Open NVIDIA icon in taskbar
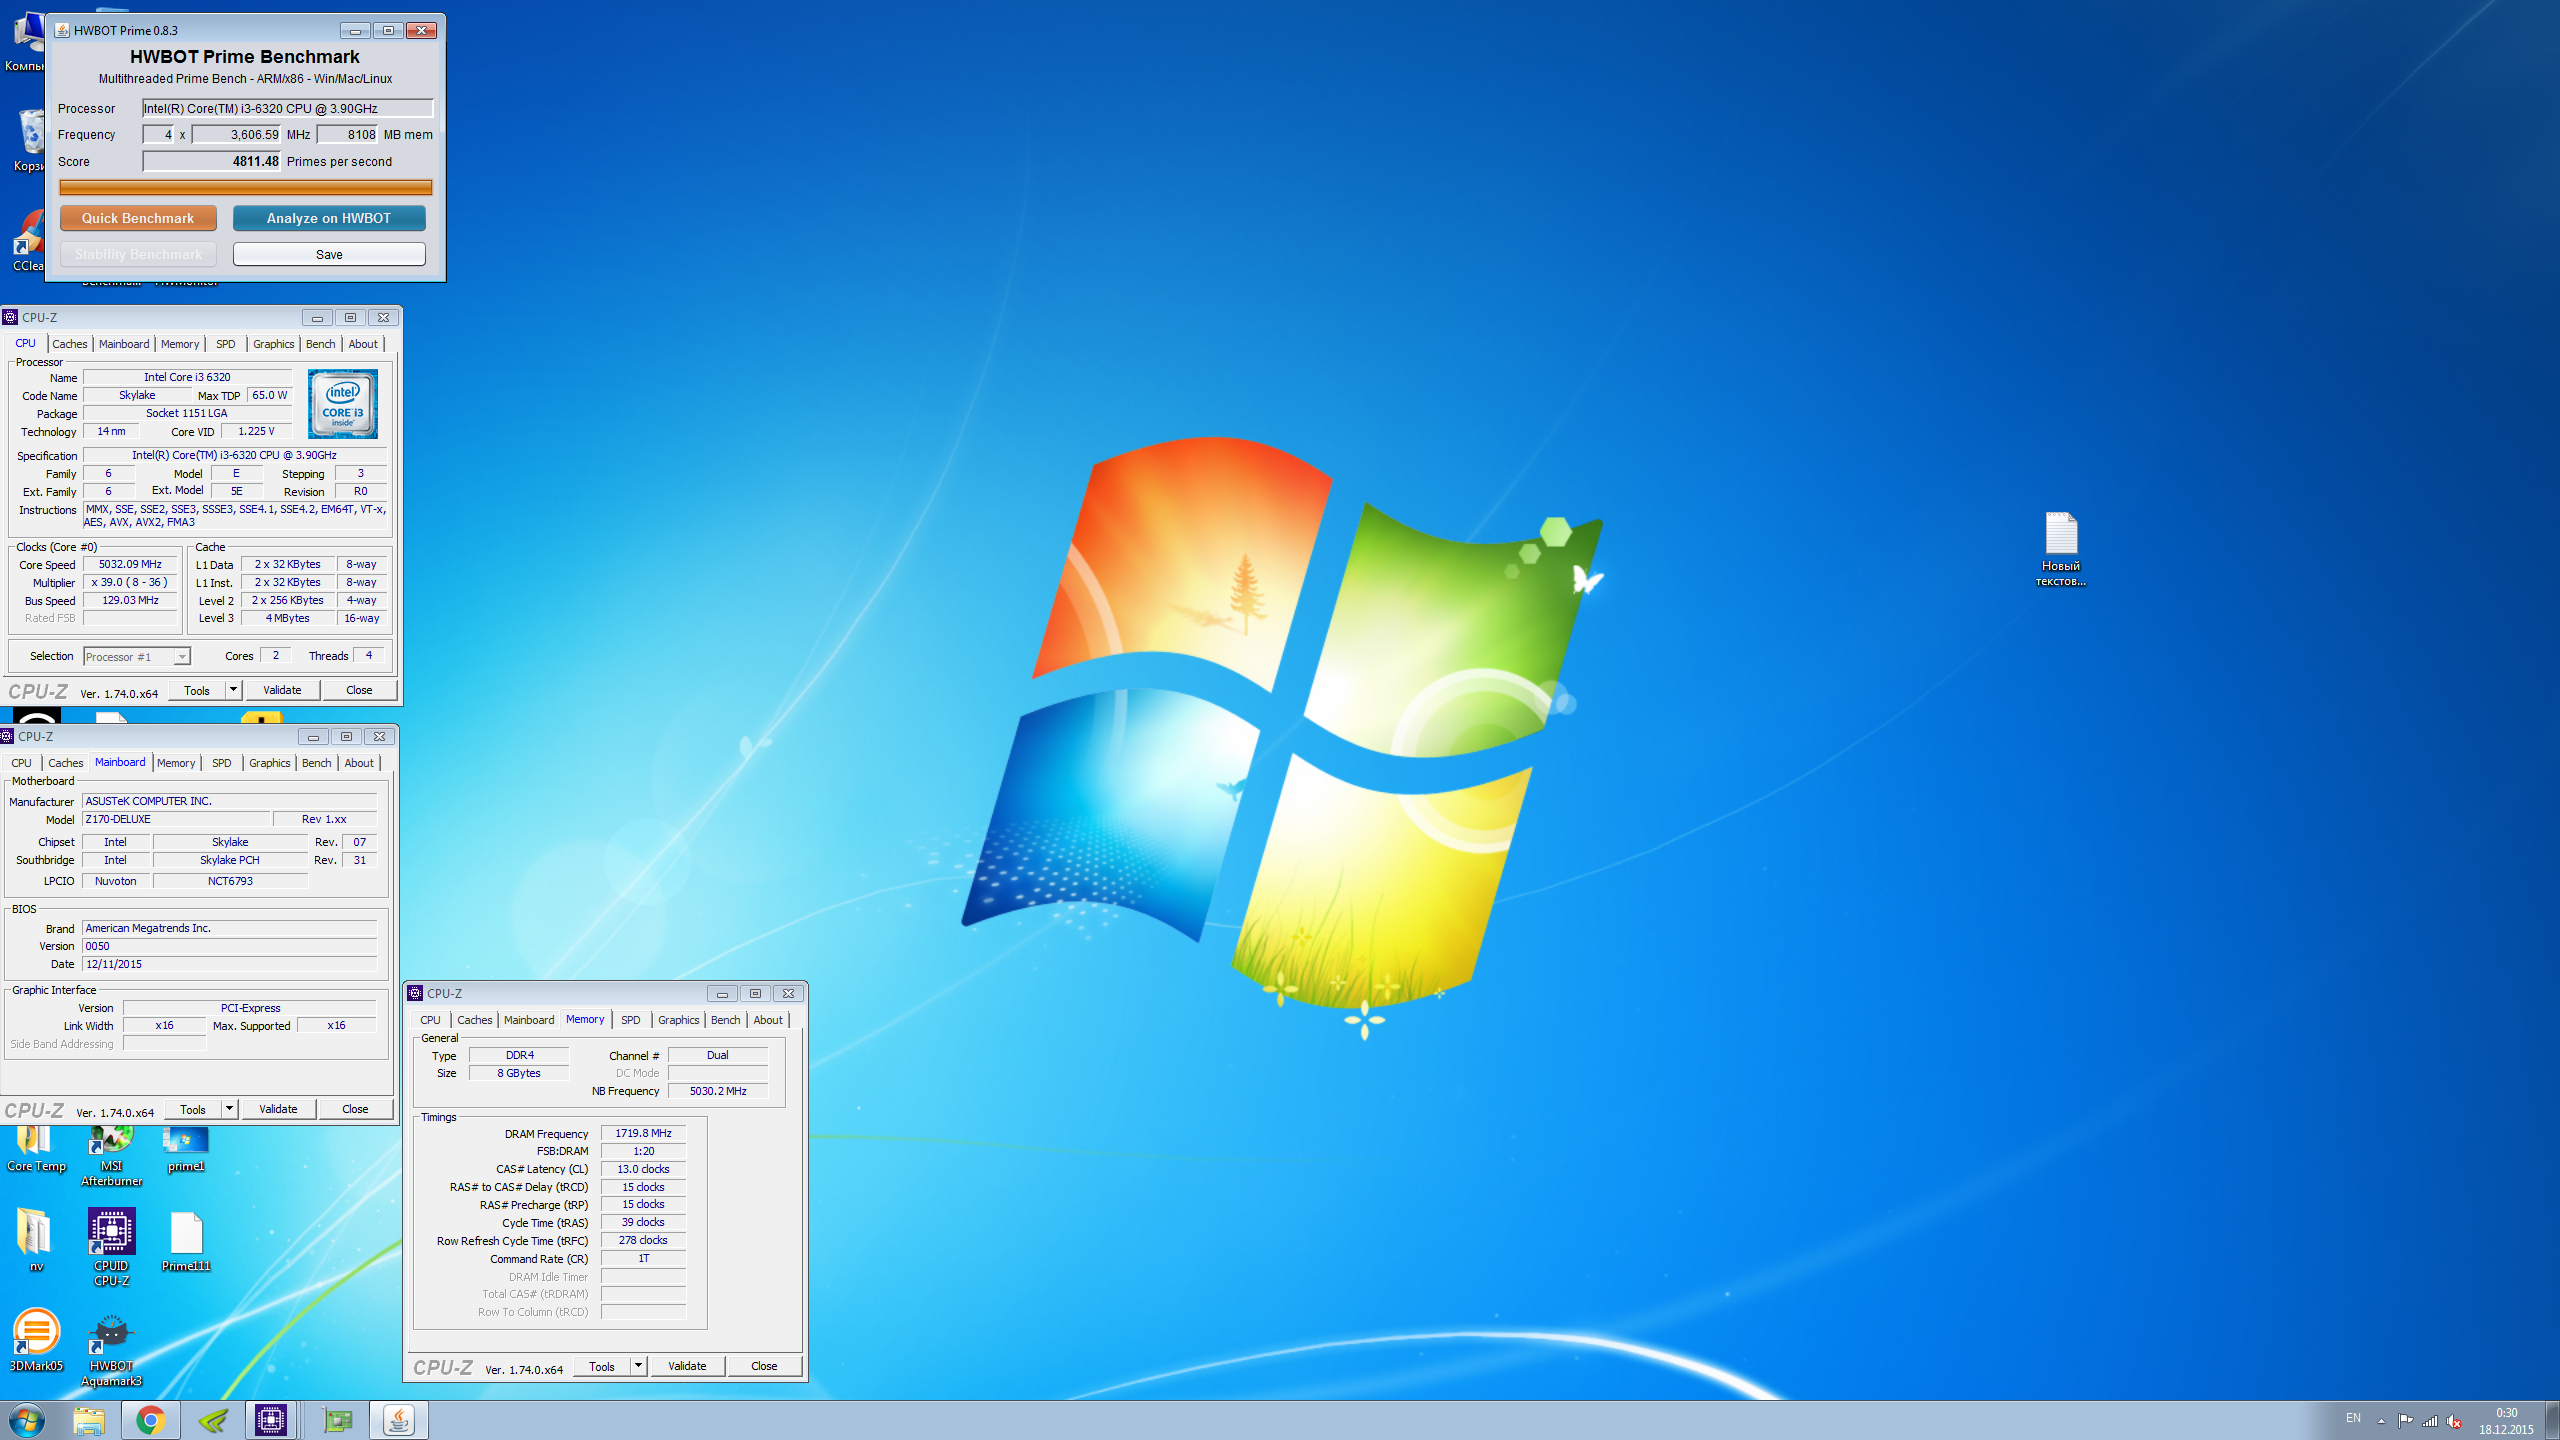 point(212,1420)
